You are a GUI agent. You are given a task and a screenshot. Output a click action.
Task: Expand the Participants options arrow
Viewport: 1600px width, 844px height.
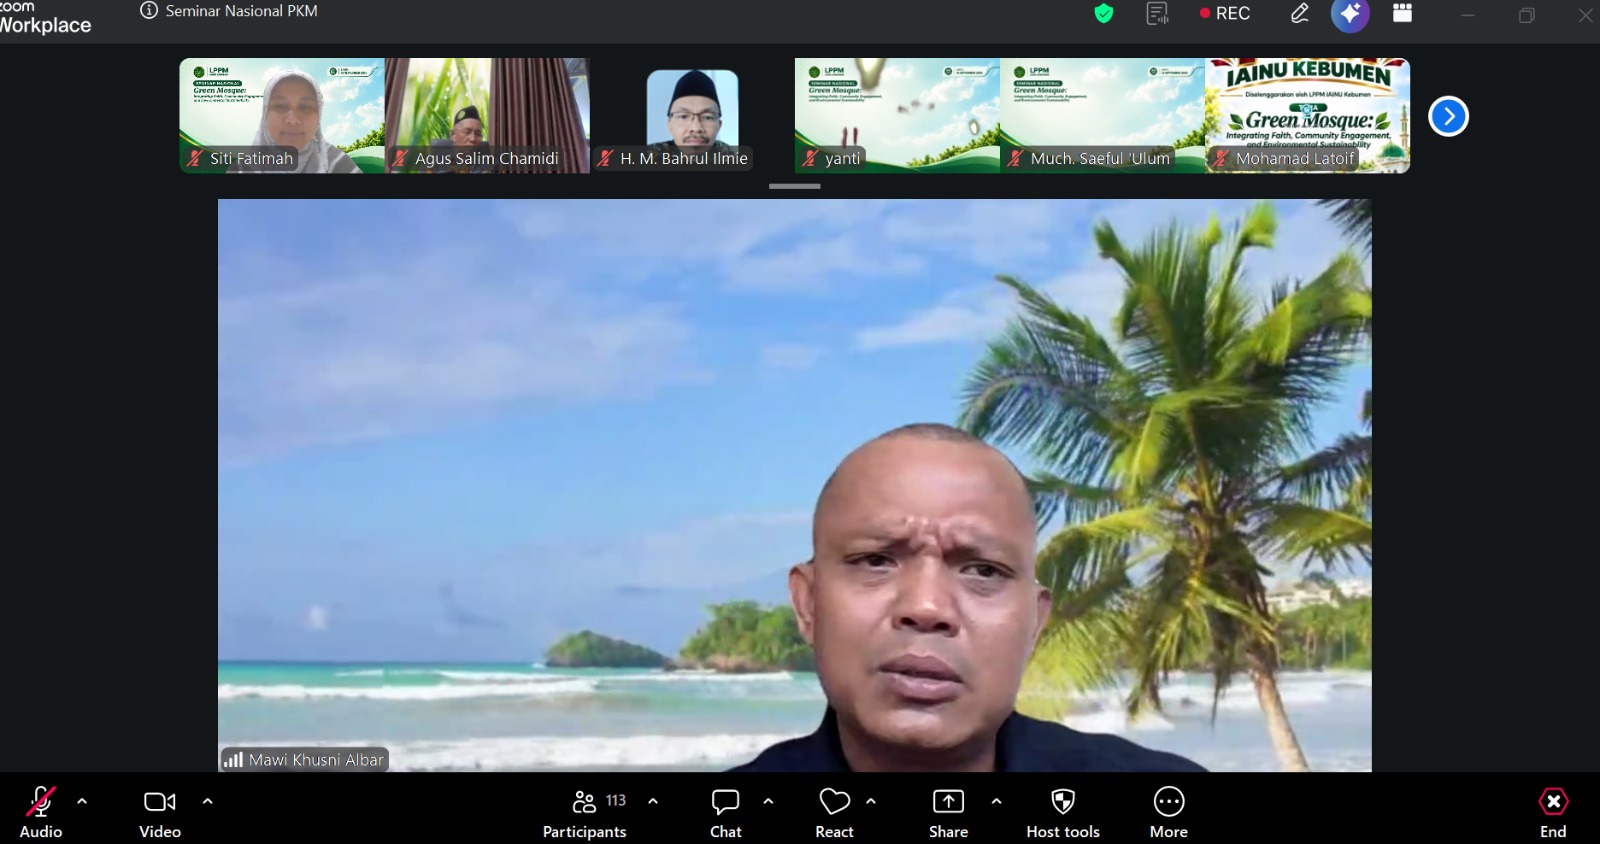click(653, 801)
